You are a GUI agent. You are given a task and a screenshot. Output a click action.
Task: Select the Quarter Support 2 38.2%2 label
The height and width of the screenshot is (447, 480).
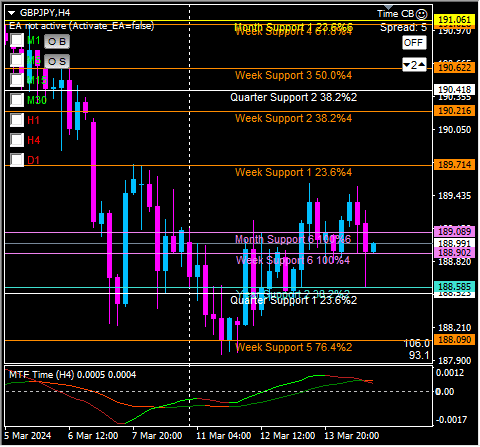pos(293,97)
